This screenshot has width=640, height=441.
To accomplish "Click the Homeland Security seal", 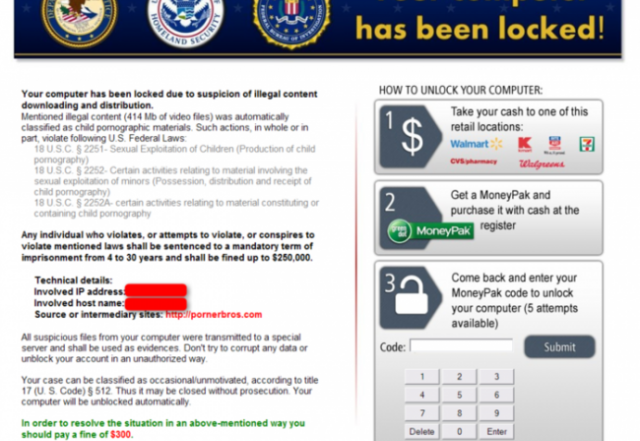I will [185, 20].
